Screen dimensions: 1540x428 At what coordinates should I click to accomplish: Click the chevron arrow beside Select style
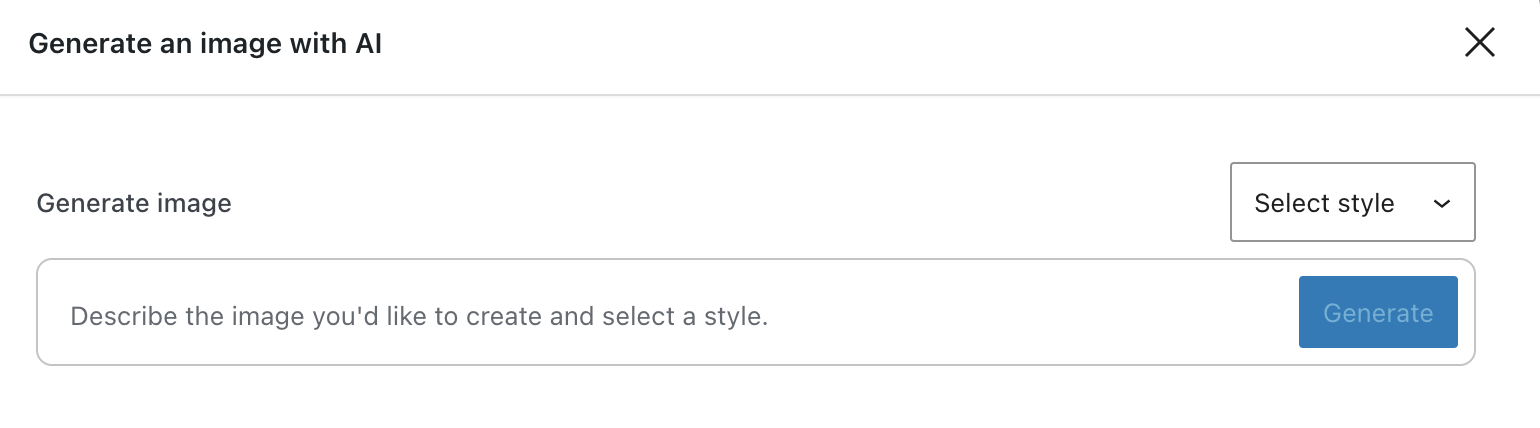1441,204
